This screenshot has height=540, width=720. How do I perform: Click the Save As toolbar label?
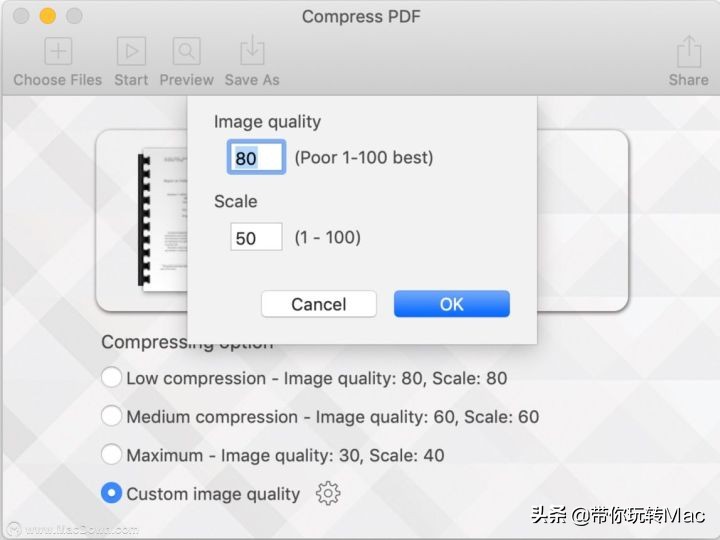point(252,80)
